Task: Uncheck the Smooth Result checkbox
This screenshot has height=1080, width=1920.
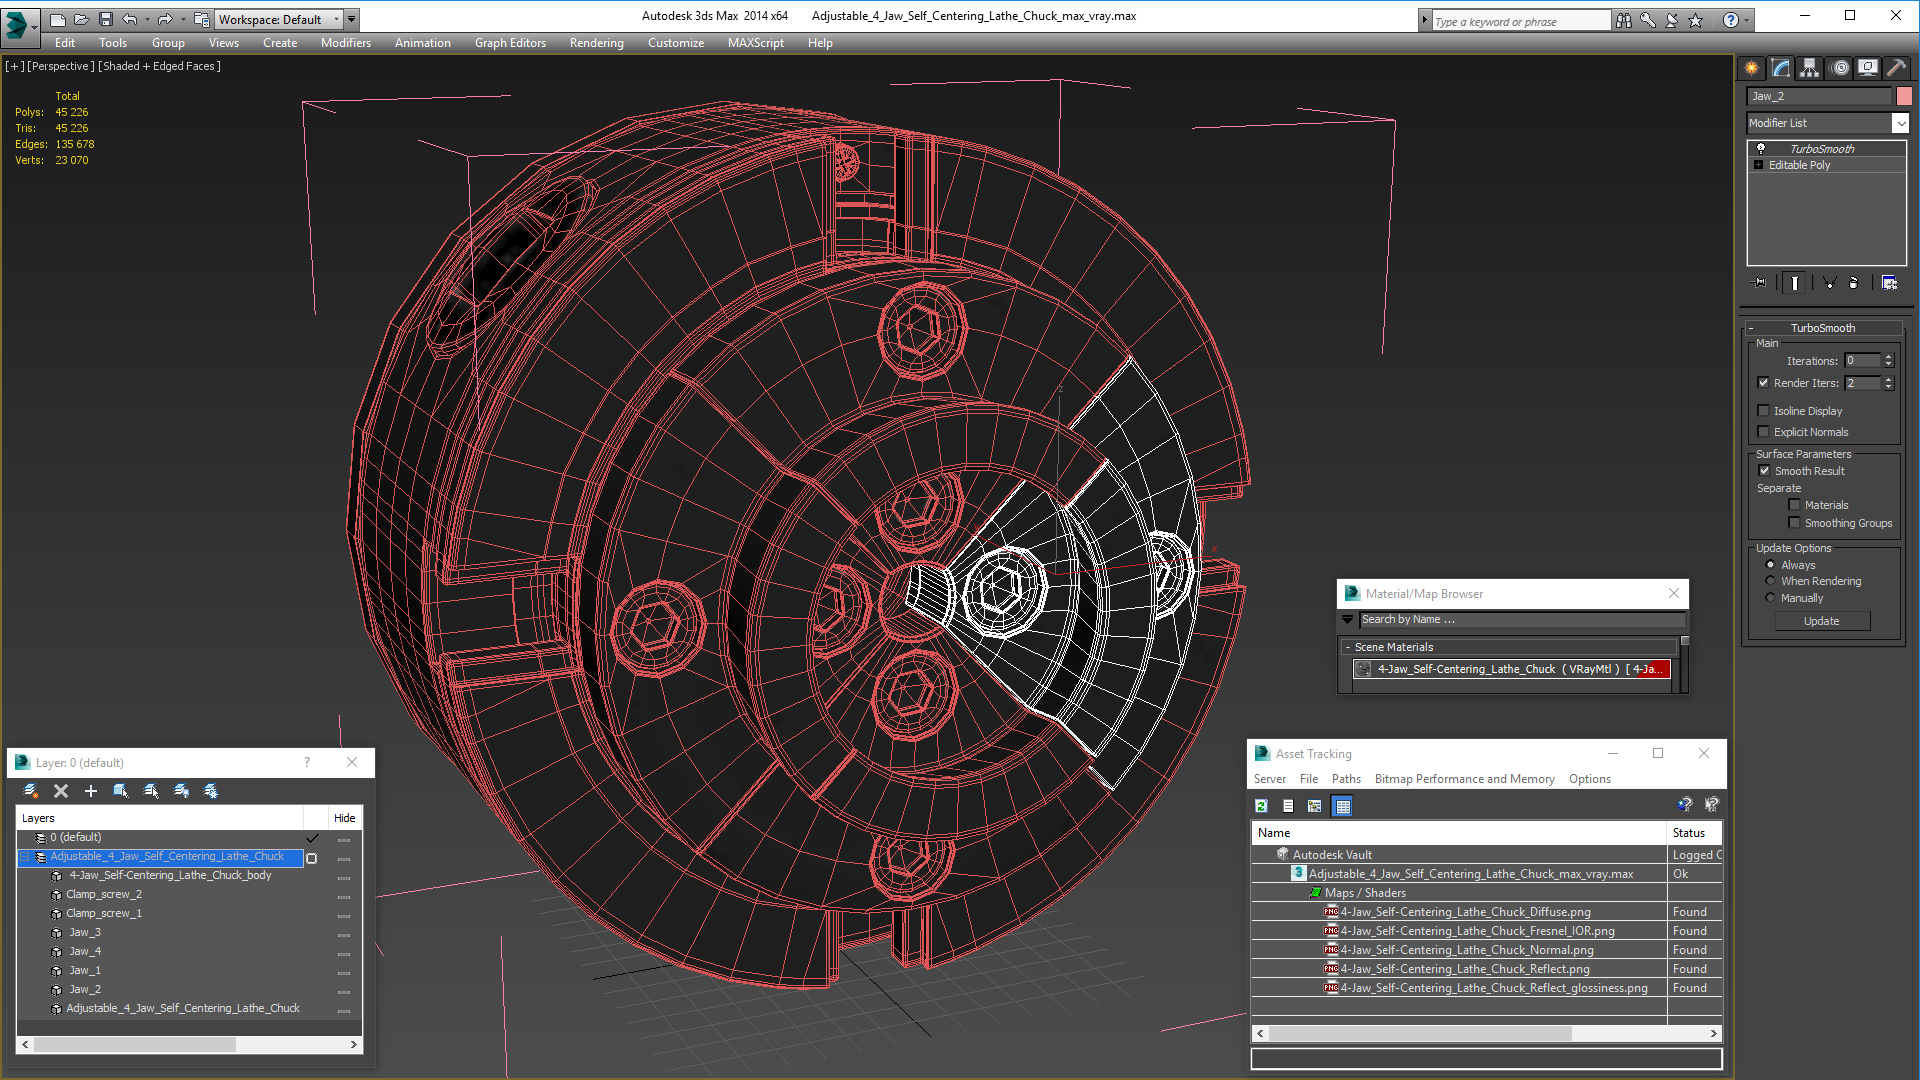Action: click(x=1764, y=471)
